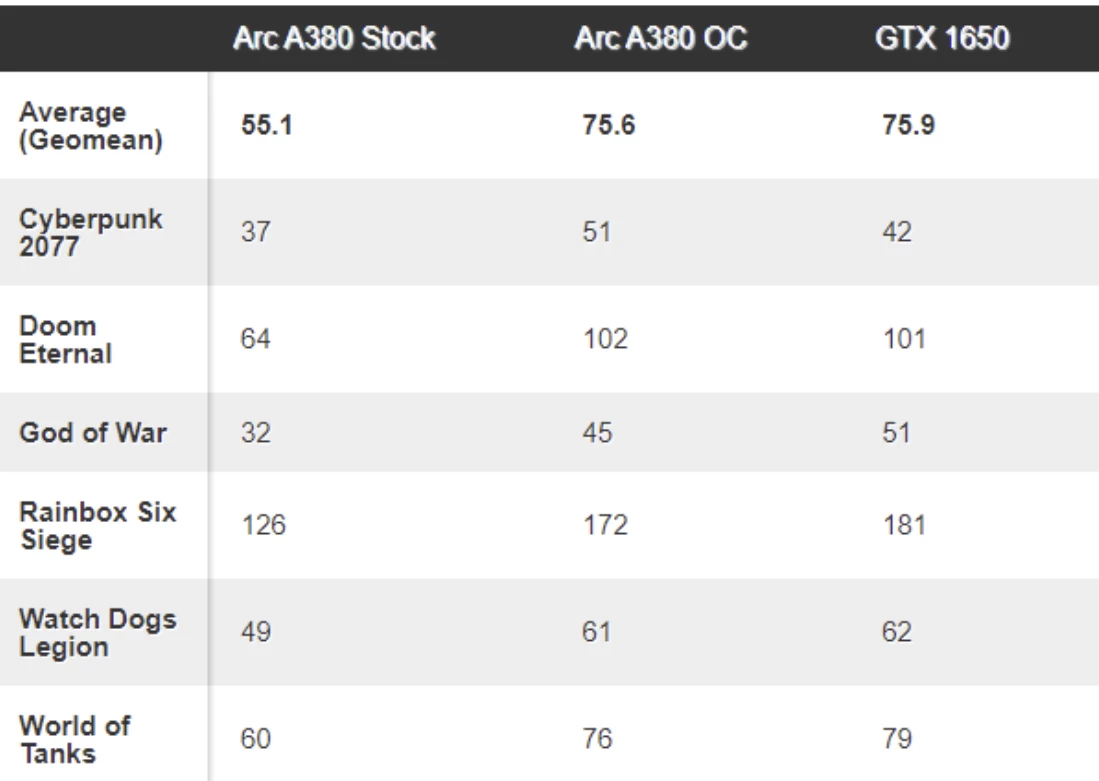Click the Arc A380 Stock column header
Image resolution: width=1099 pixels, height=781 pixels.
pyautogui.click(x=334, y=38)
